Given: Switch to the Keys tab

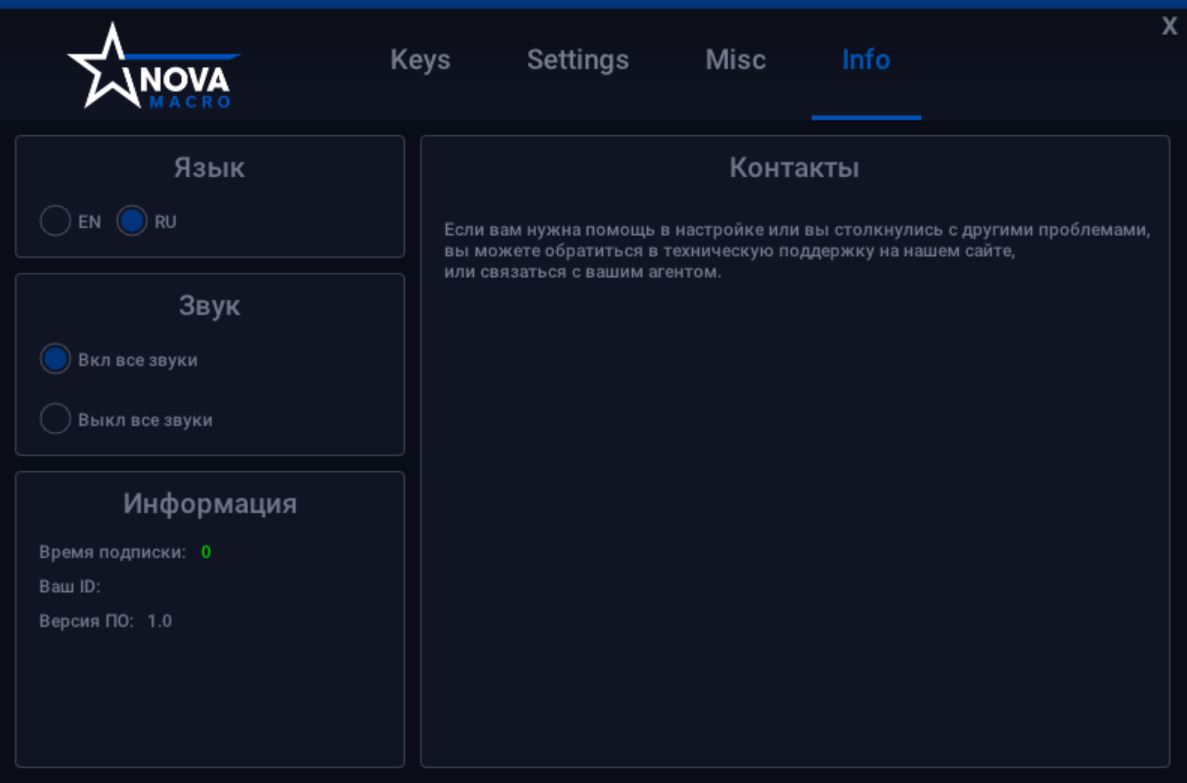Looking at the screenshot, I should click(x=420, y=60).
